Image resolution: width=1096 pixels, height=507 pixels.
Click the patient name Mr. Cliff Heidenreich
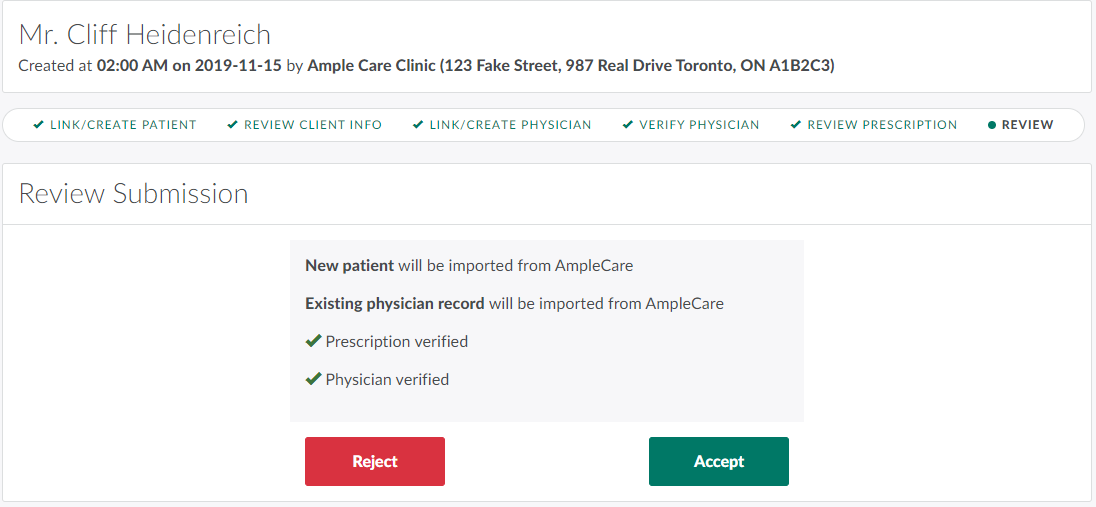[145, 34]
